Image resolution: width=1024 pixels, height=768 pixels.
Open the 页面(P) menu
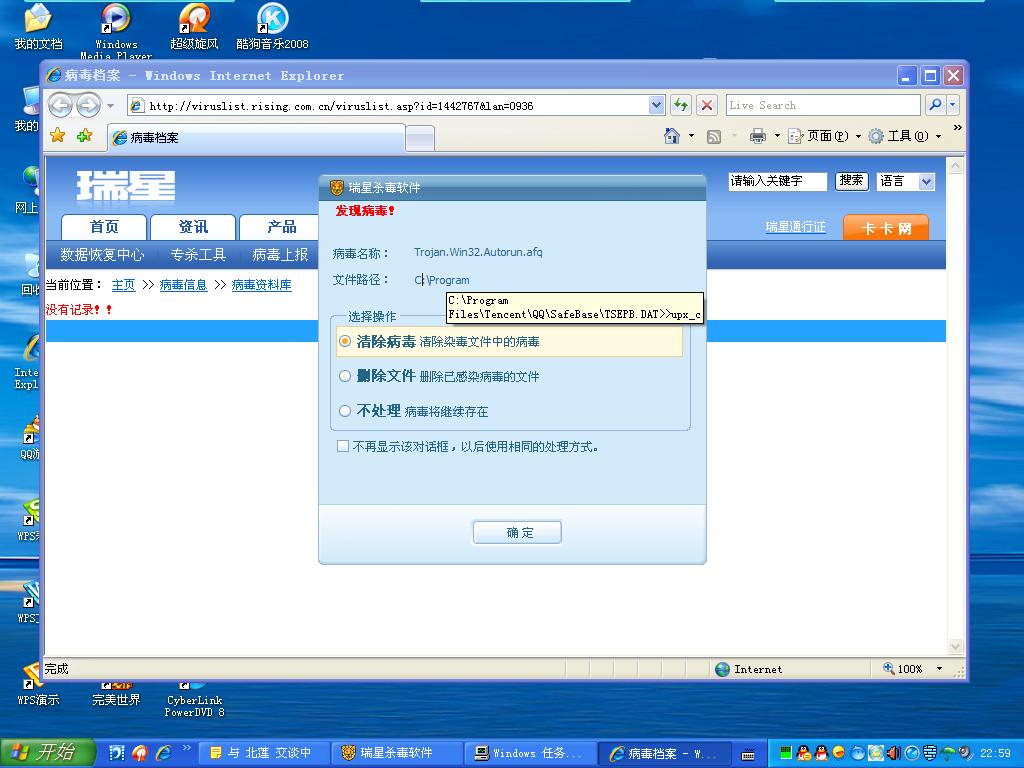click(824, 136)
